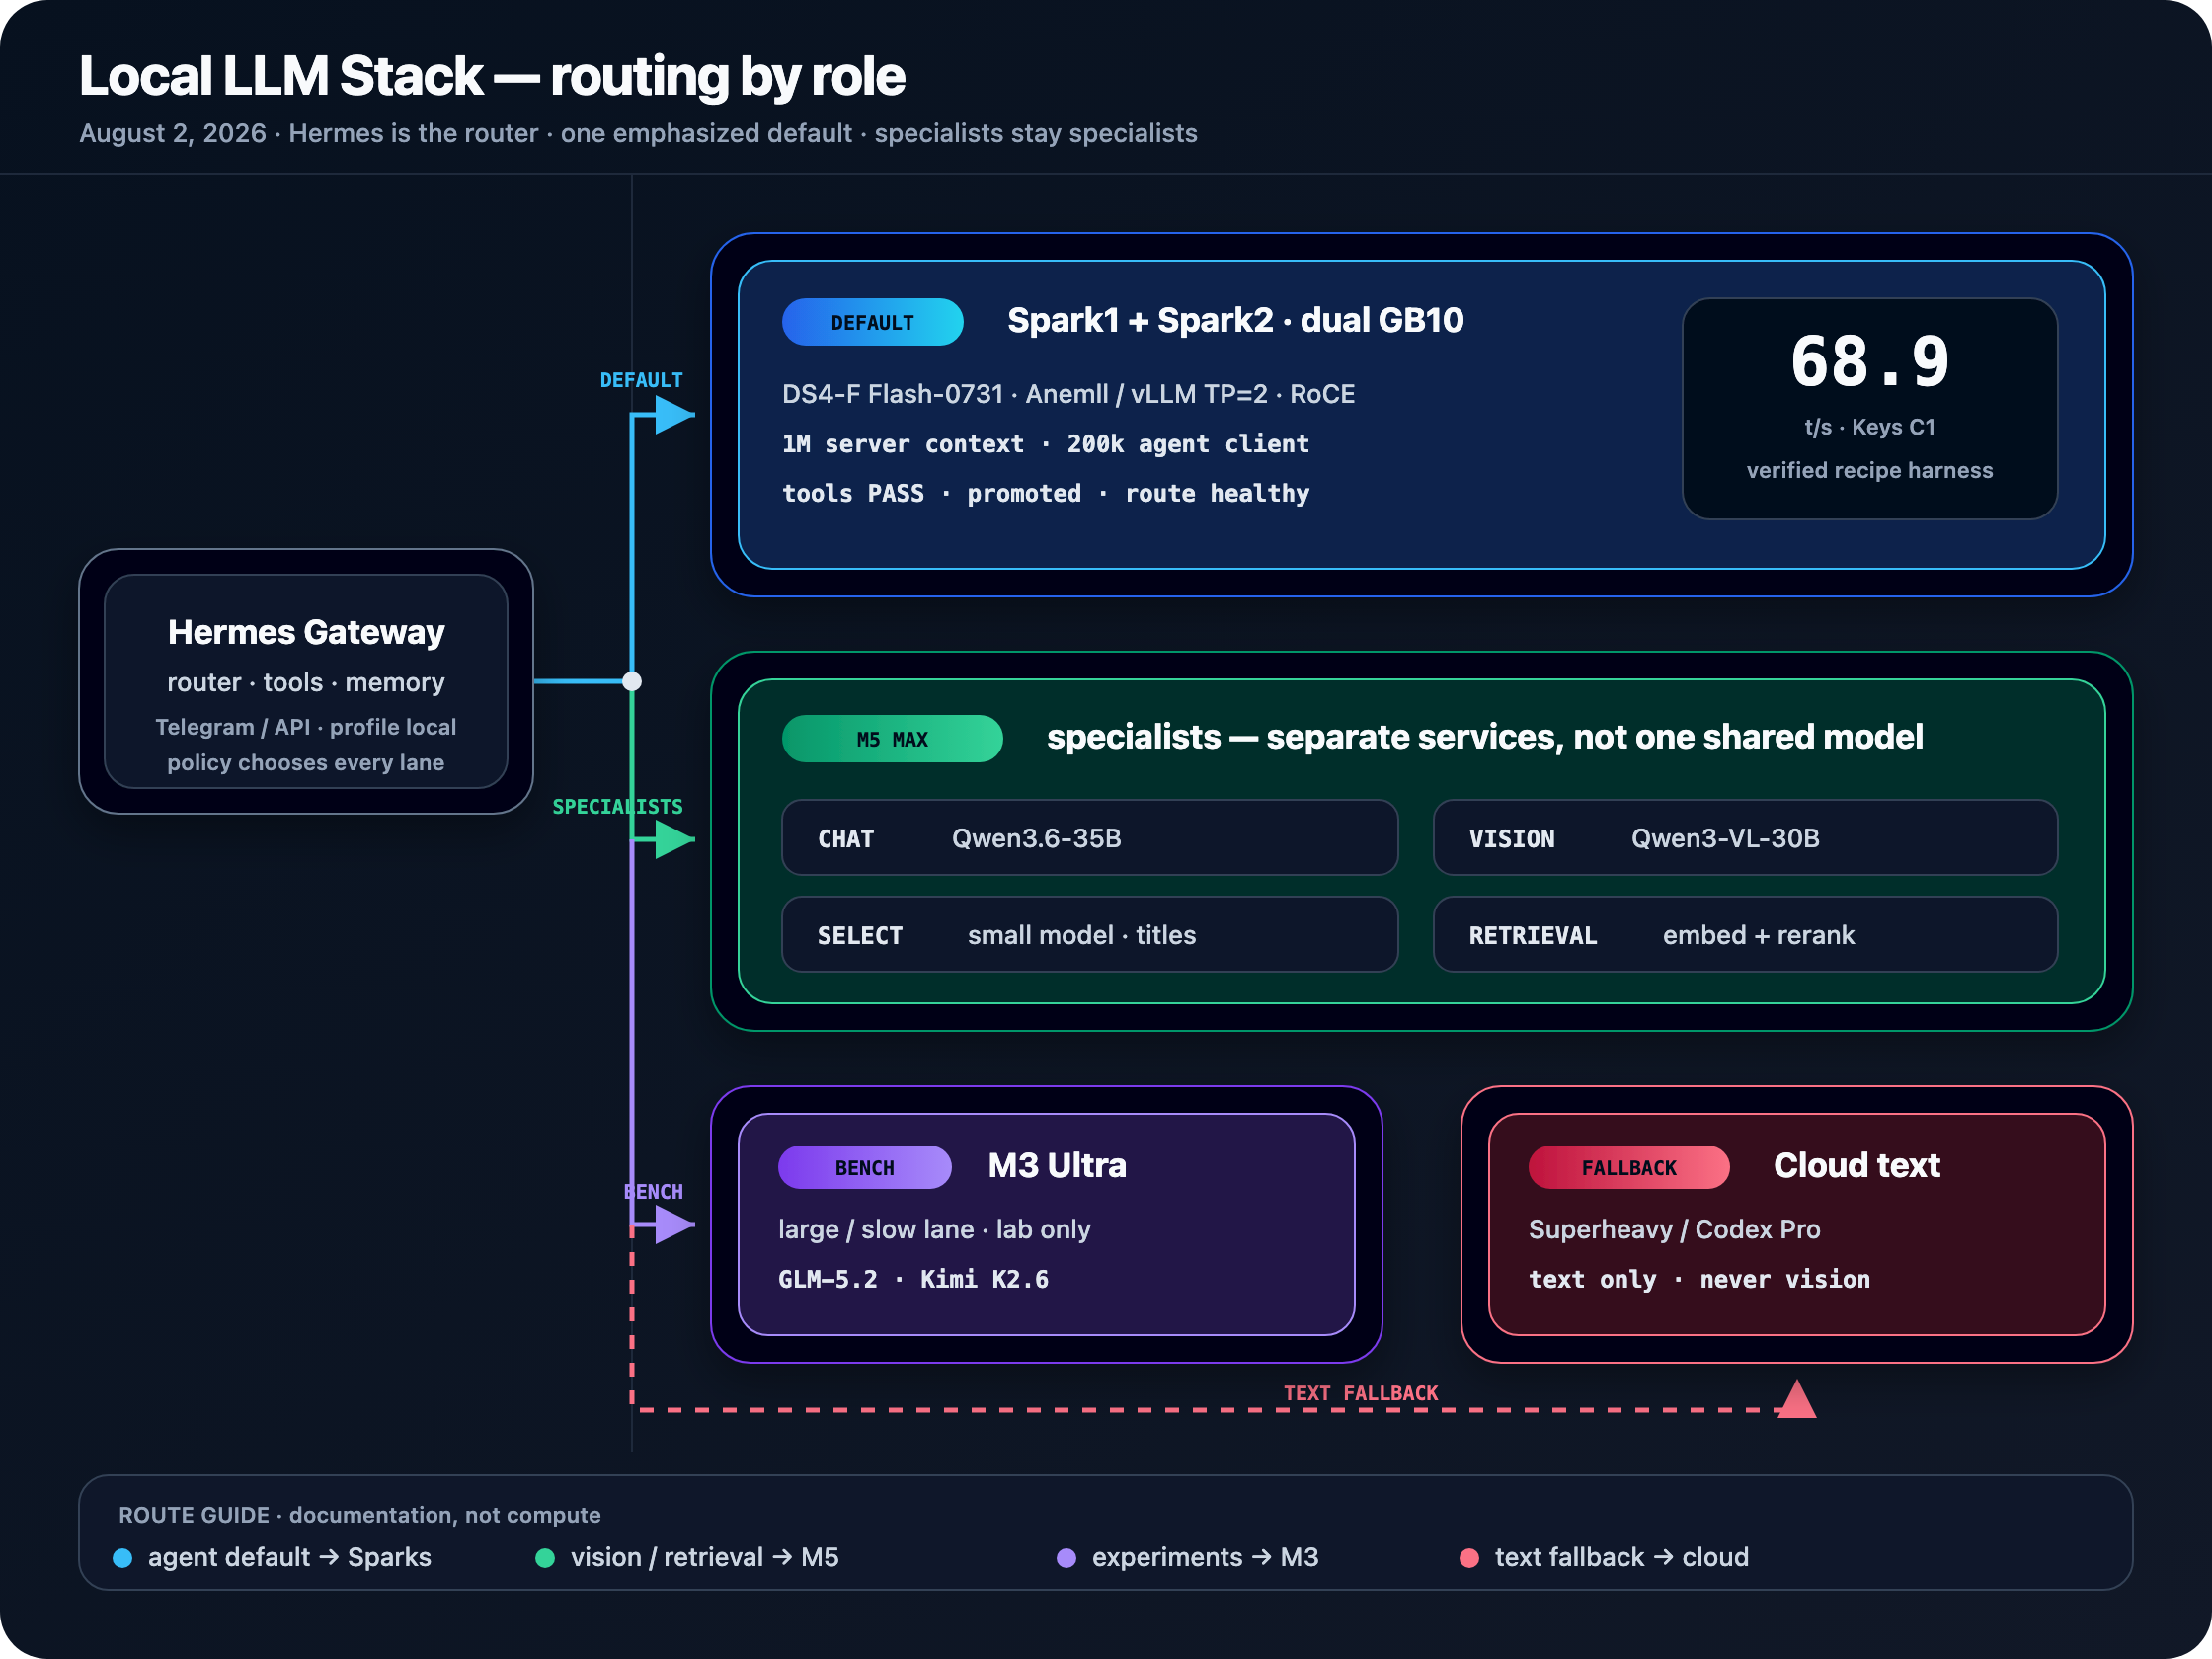This screenshot has height=1659, width=2212.
Task: Click the 'Local LLM Stack — routing by role' title
Action: click(492, 76)
